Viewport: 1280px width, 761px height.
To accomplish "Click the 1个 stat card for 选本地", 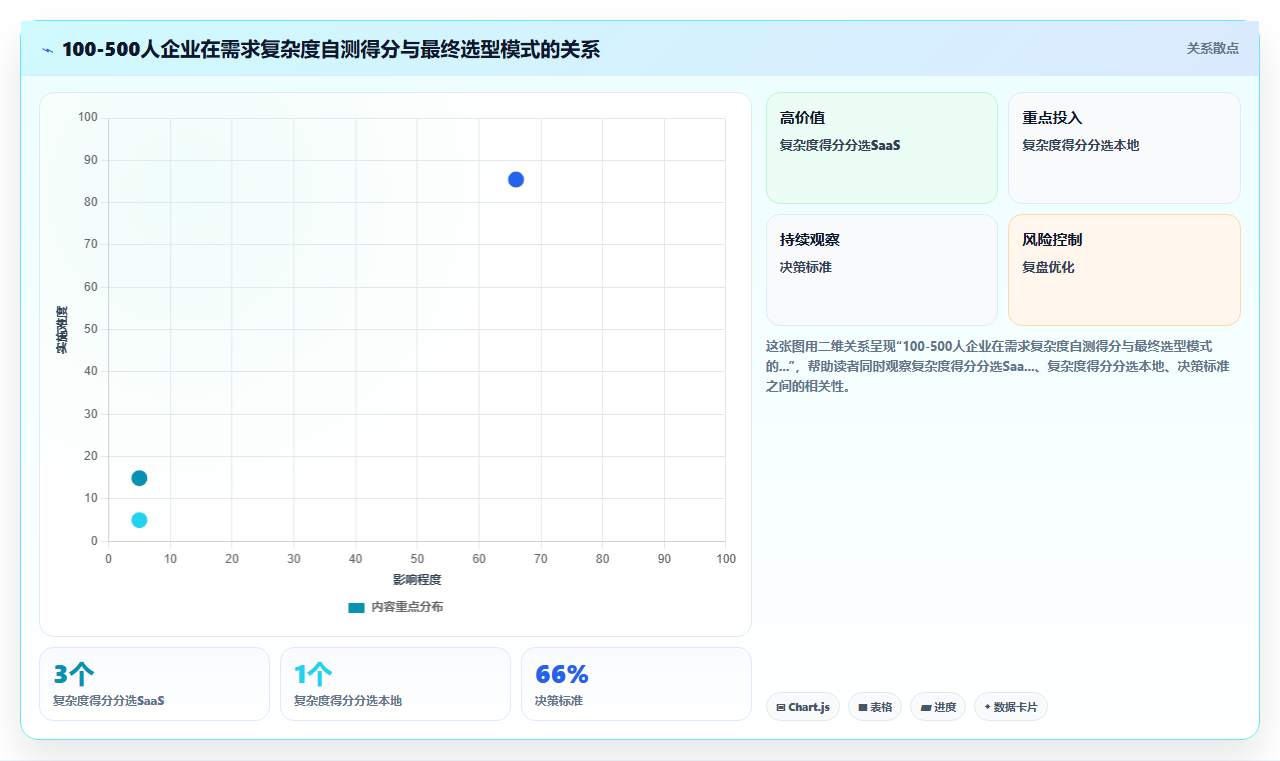I will click(395, 684).
